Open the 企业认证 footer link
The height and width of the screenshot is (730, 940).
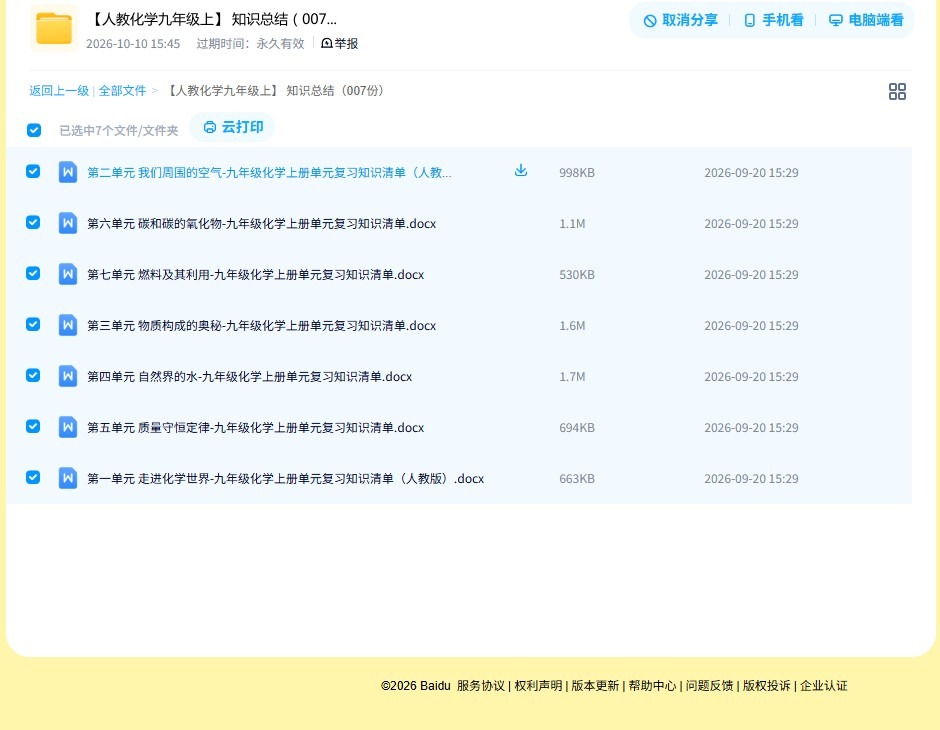pyautogui.click(x=824, y=686)
